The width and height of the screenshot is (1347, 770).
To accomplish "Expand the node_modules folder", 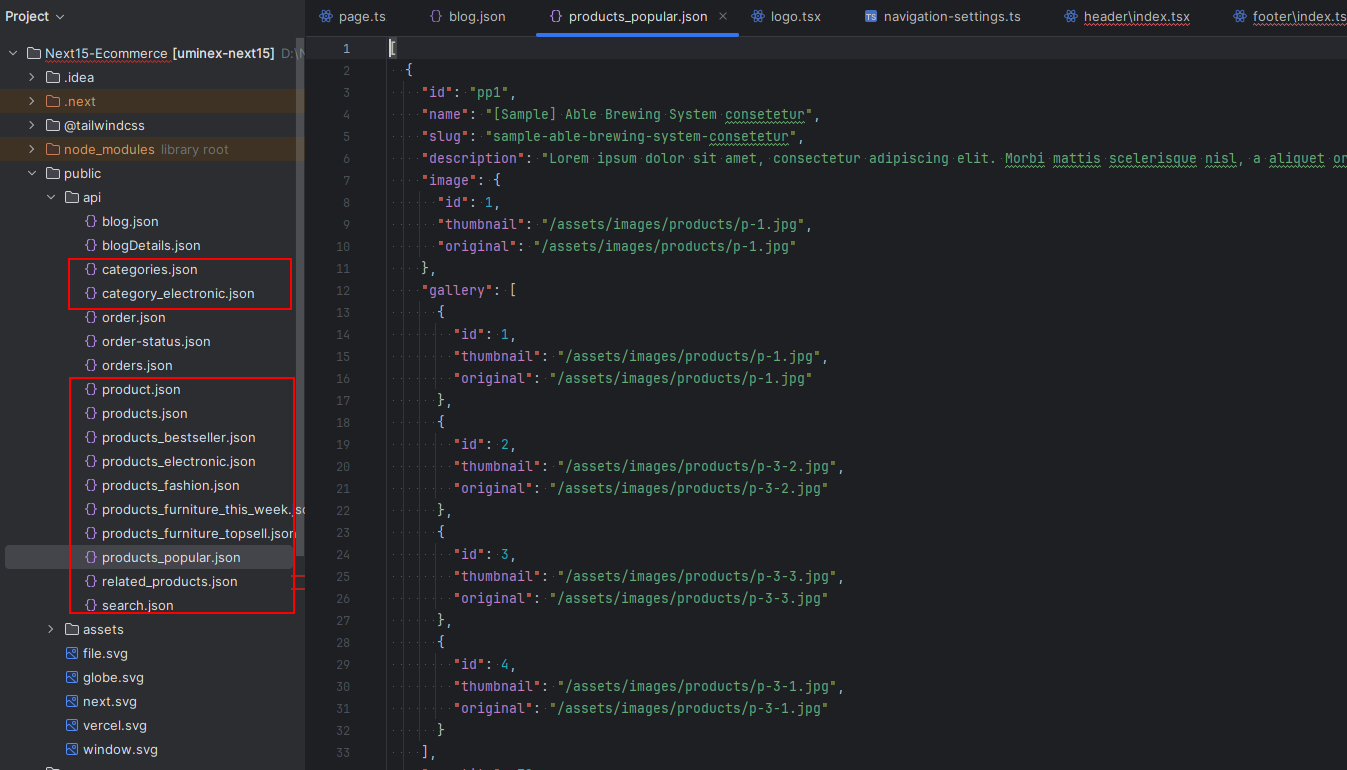I will click(32, 149).
